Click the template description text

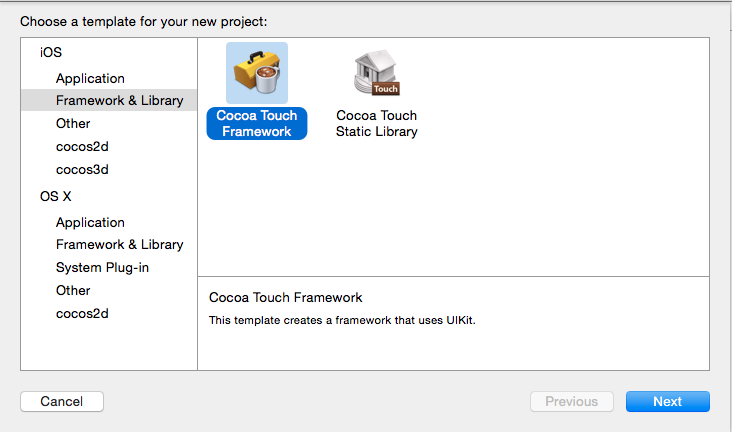point(341,320)
